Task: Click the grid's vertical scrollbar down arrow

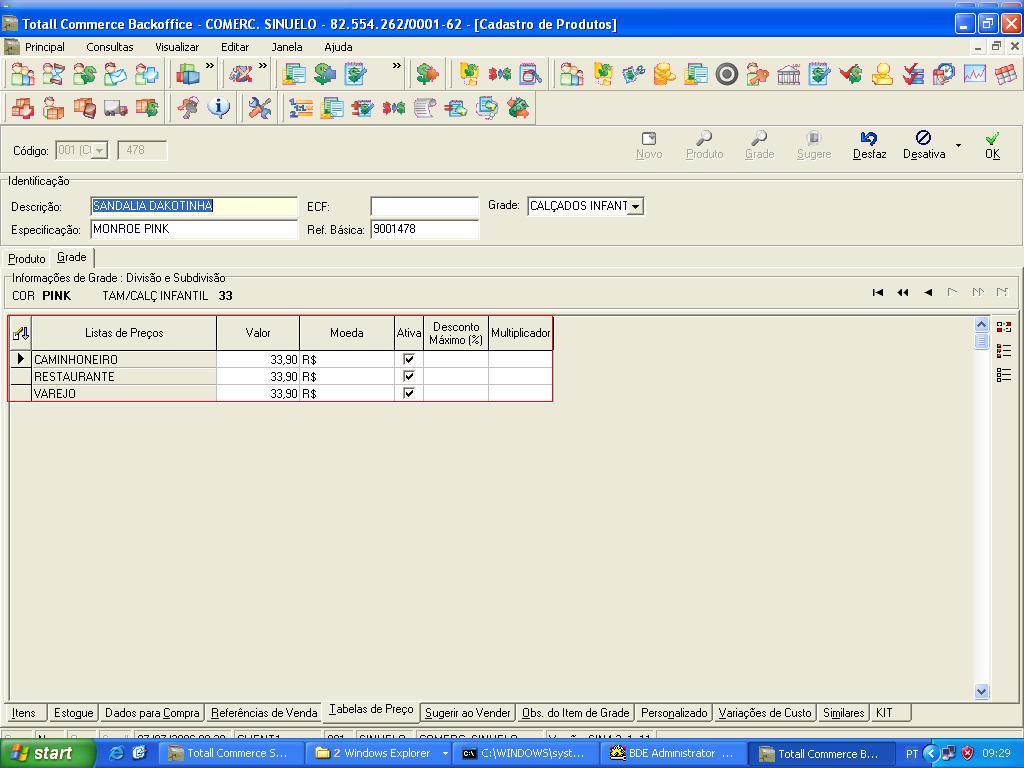Action: (981, 691)
